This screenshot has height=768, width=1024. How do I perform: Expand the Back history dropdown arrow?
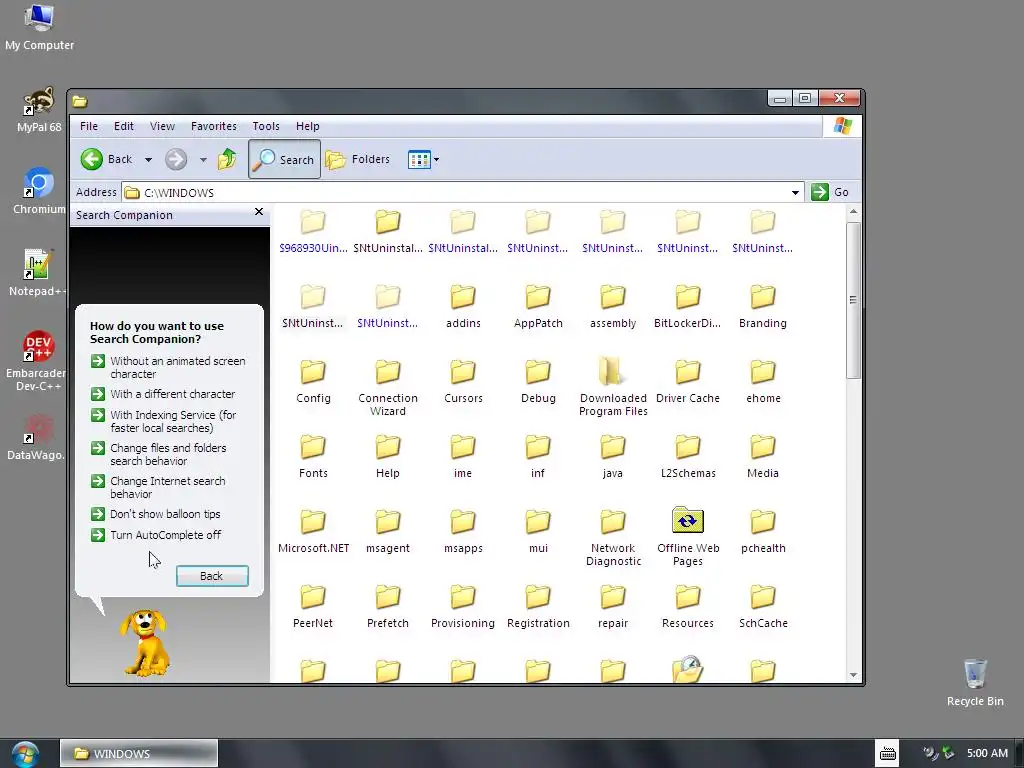(148, 159)
